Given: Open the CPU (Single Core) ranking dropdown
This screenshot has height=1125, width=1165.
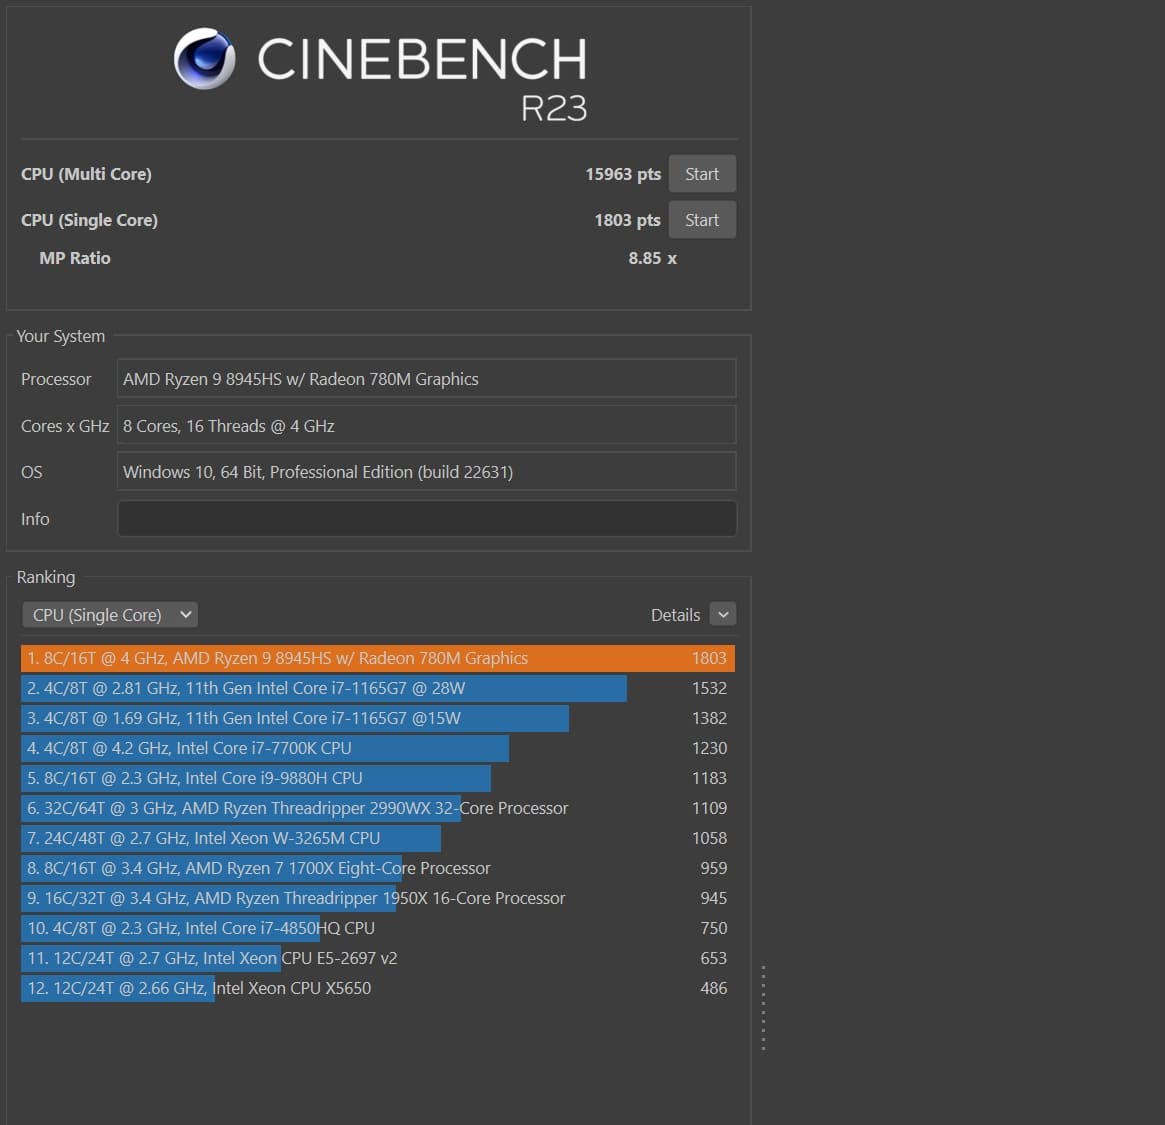Looking at the screenshot, I should click(x=110, y=615).
